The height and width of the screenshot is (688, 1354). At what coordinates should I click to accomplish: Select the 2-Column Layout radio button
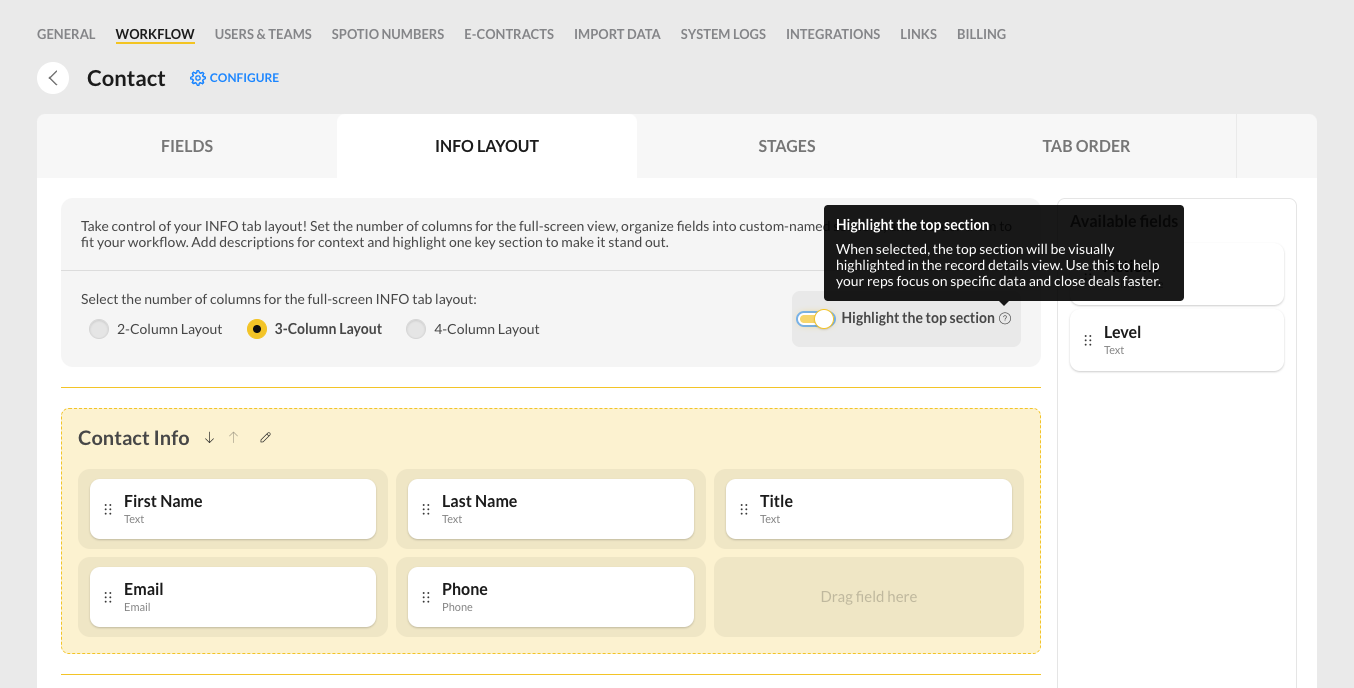pos(99,329)
